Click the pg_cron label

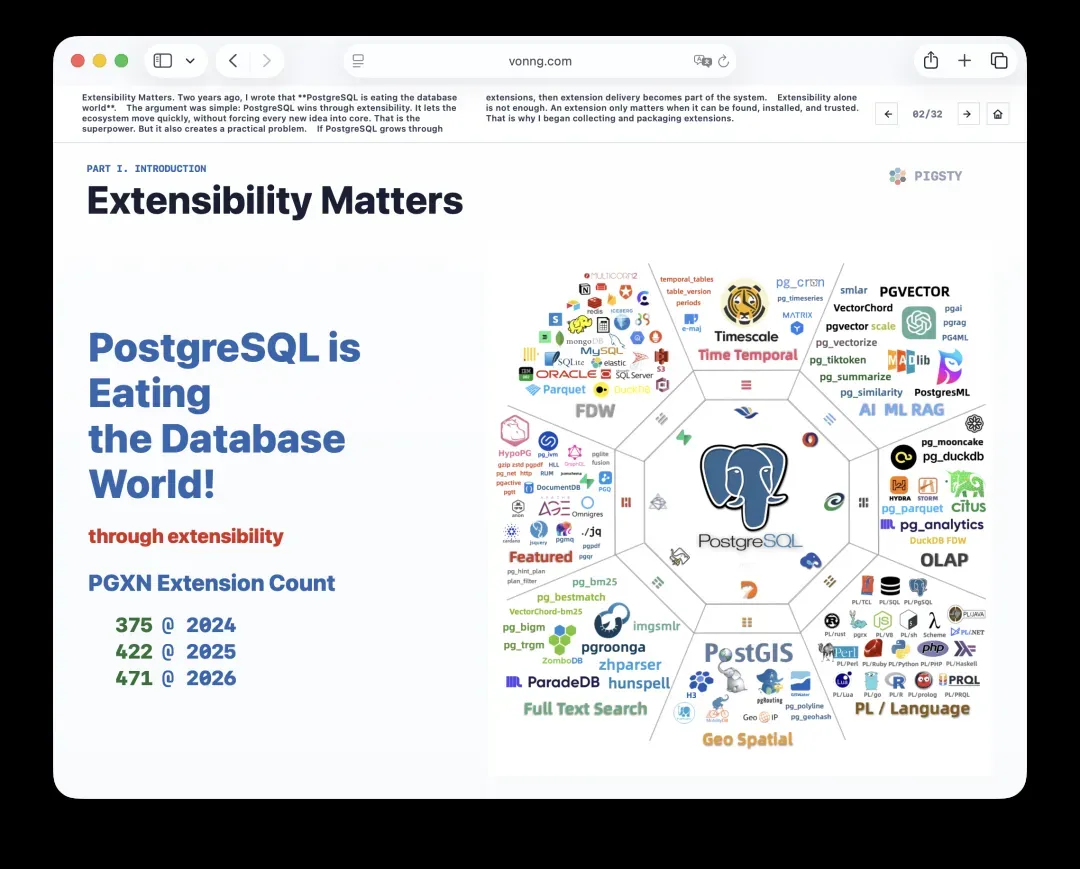[x=800, y=282]
